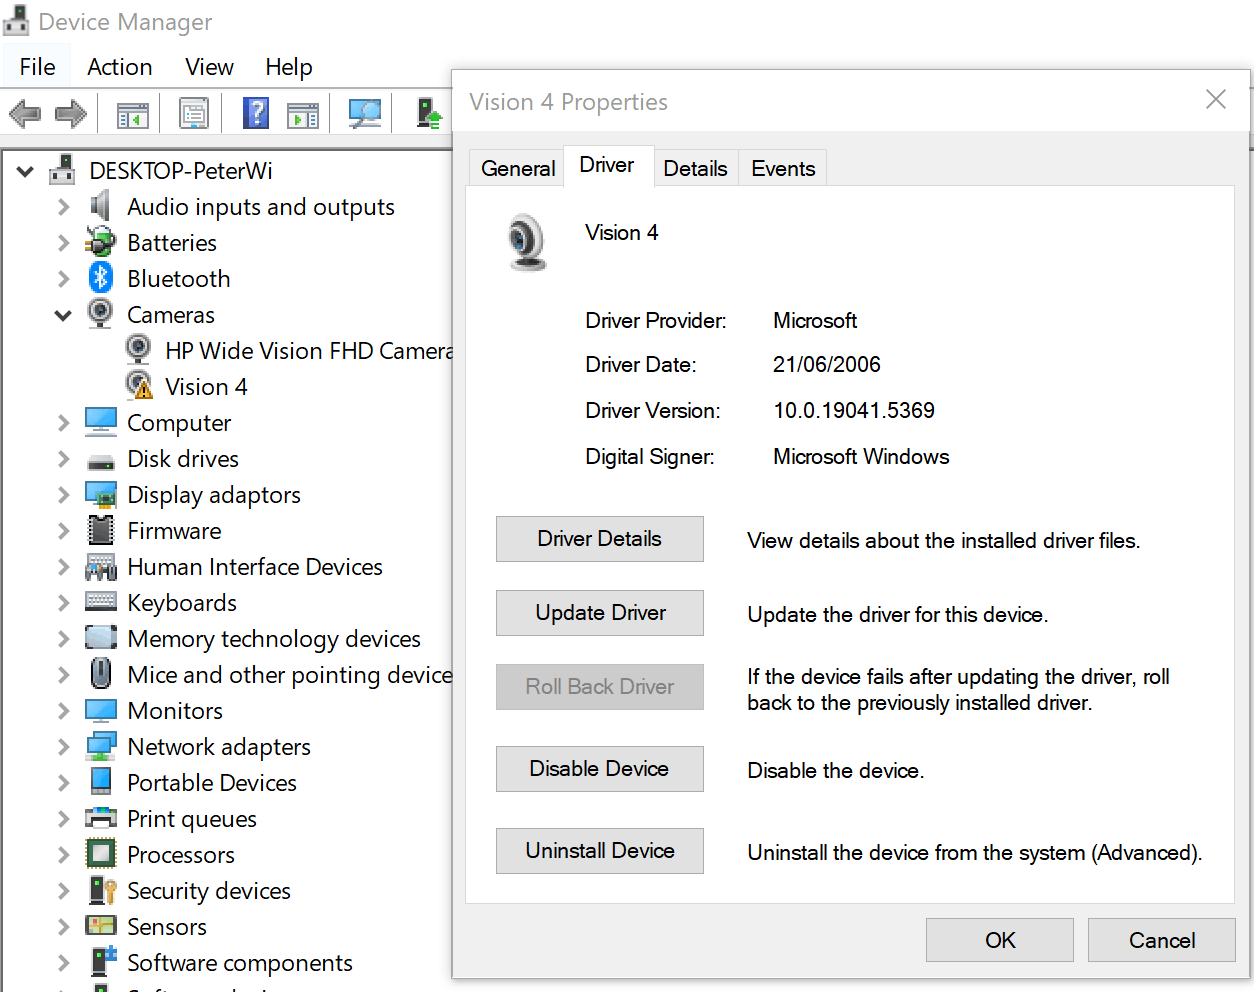Viewport: 1254px width, 992px height.
Task: Open the View menu
Action: tap(209, 67)
